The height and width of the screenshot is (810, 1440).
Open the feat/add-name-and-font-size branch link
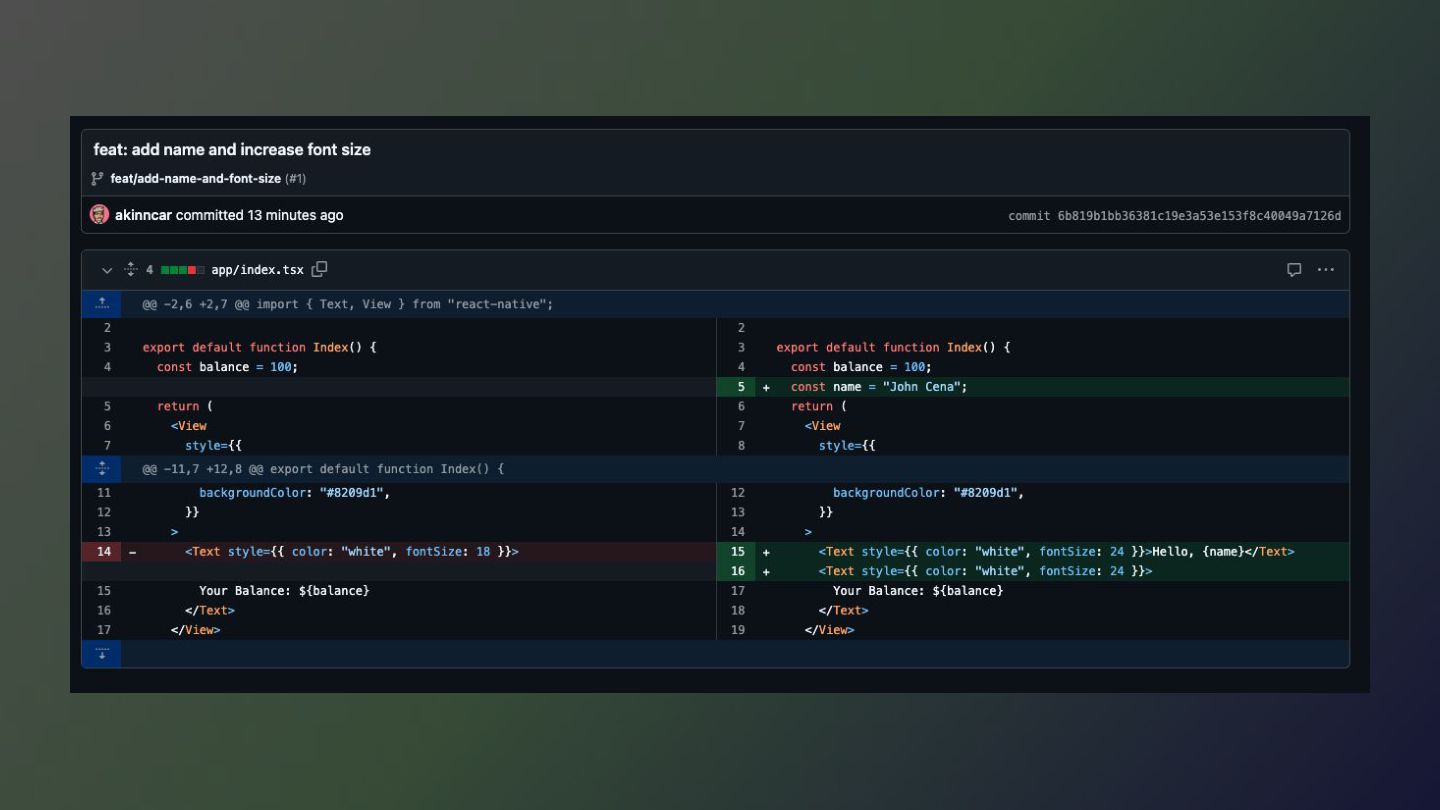pos(195,179)
